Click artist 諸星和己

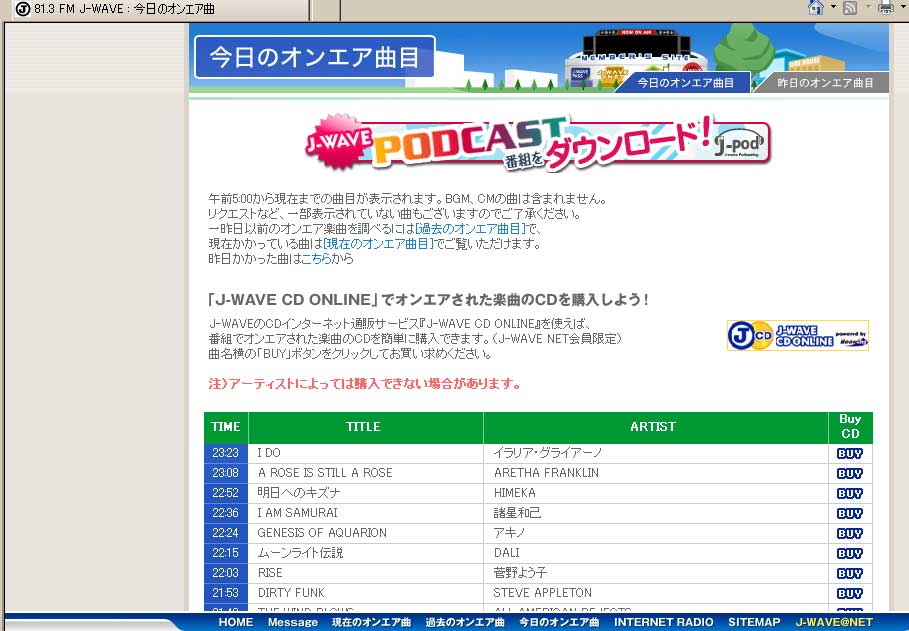[517, 513]
